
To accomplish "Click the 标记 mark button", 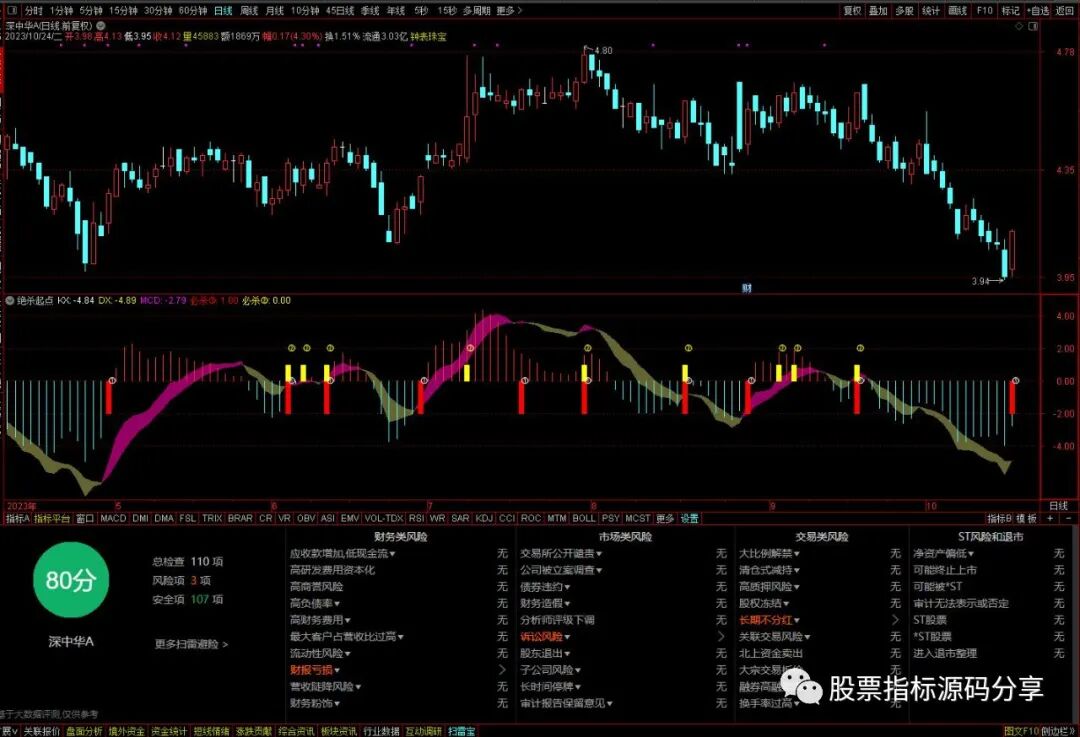I will pos(1010,10).
